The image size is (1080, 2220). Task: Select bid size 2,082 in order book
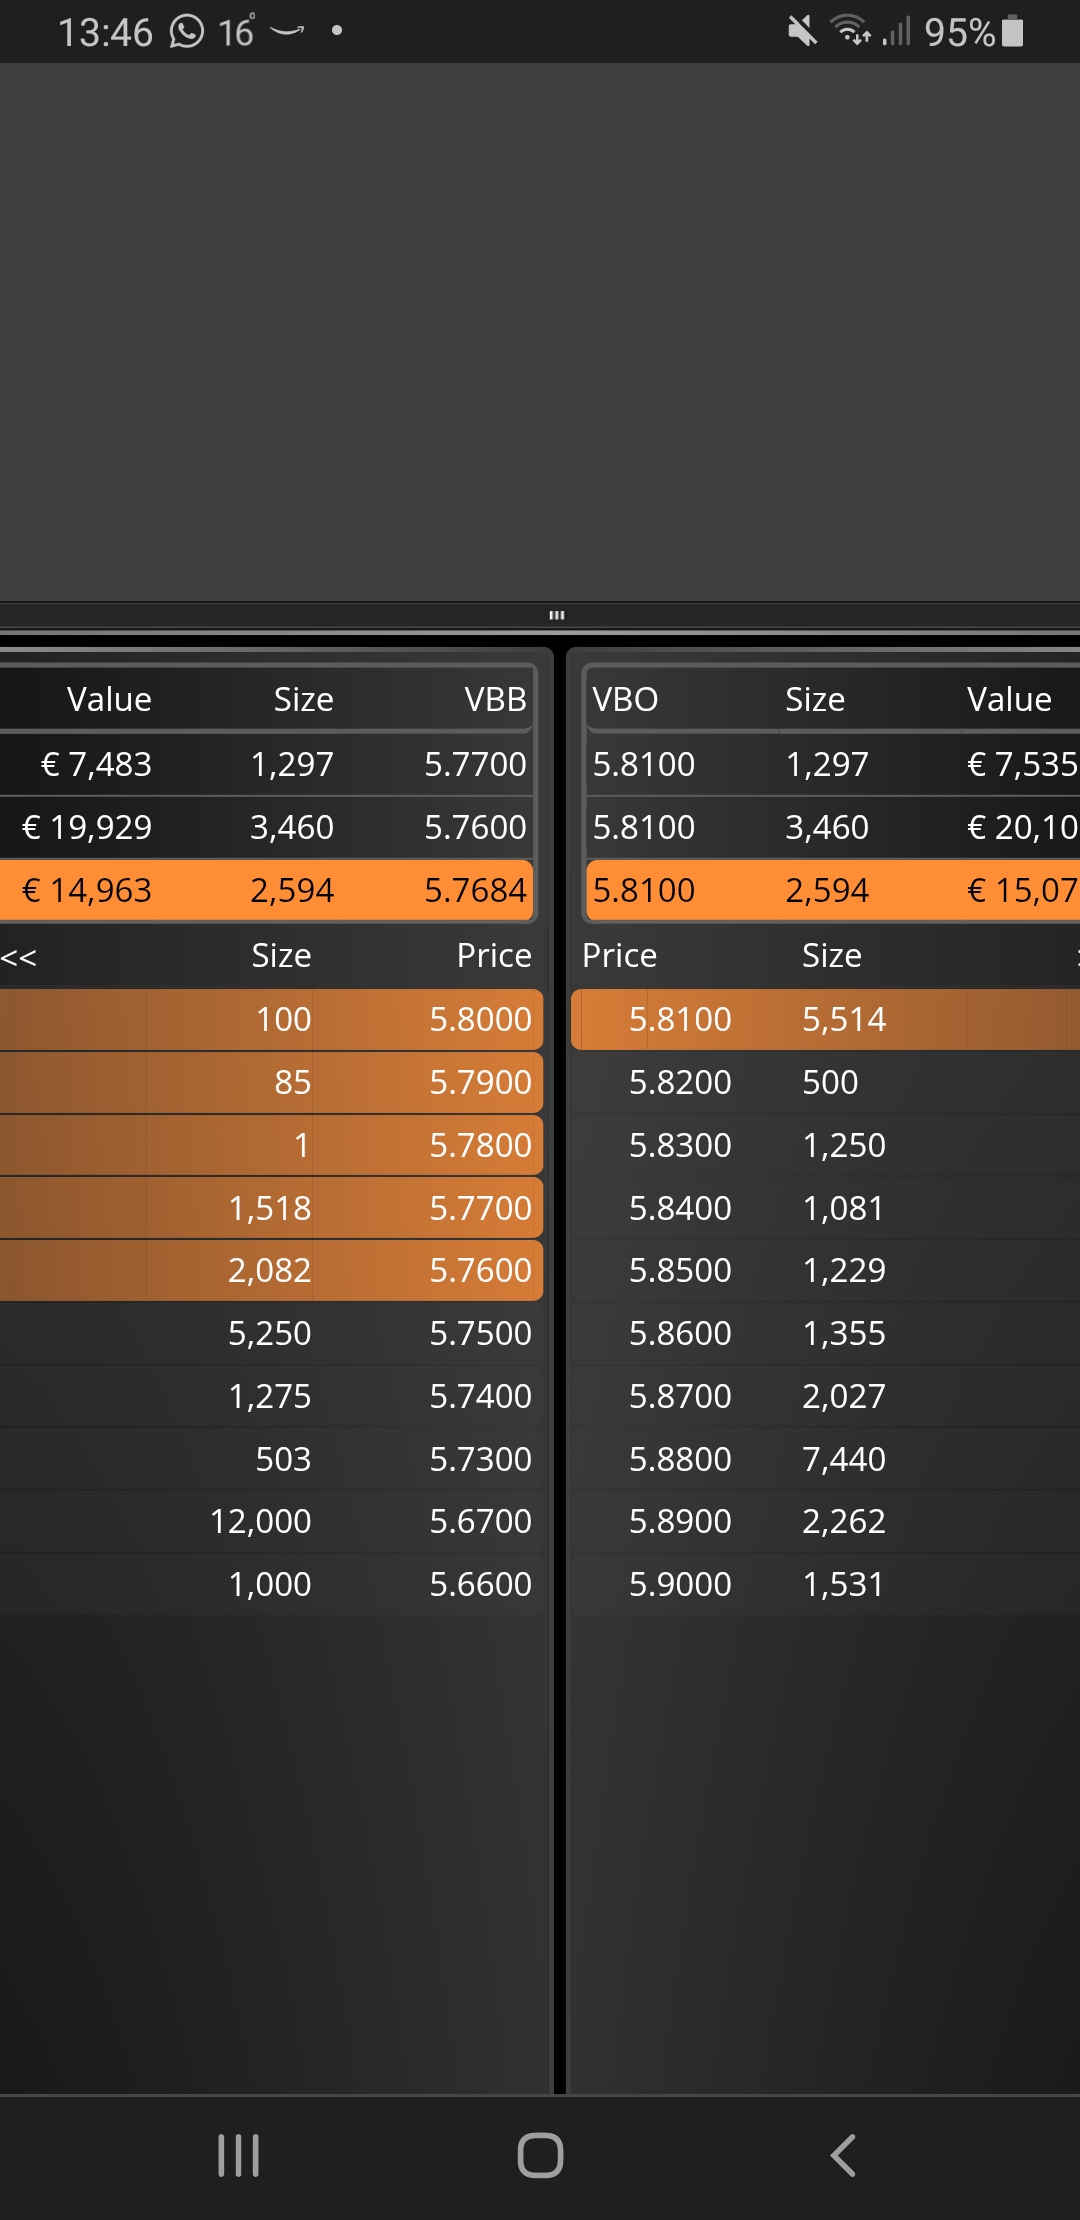click(270, 1270)
